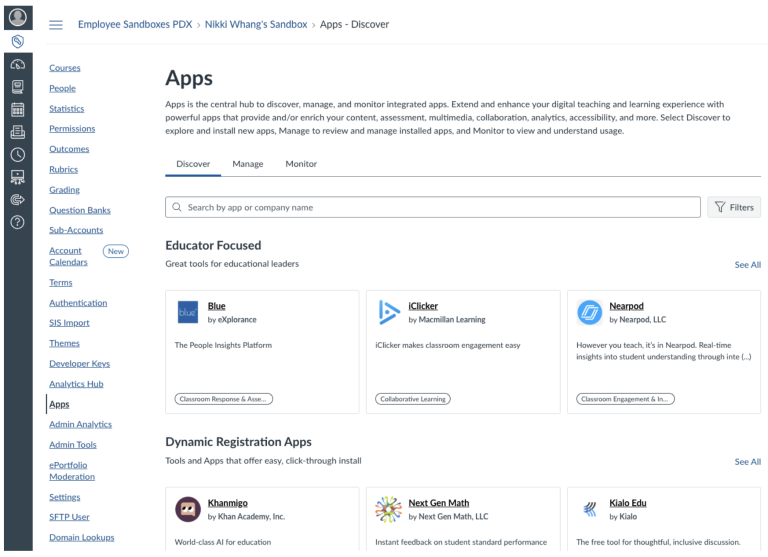The image size is (768, 557).
Task: Go to Developer Keys link
Action: click(x=79, y=364)
